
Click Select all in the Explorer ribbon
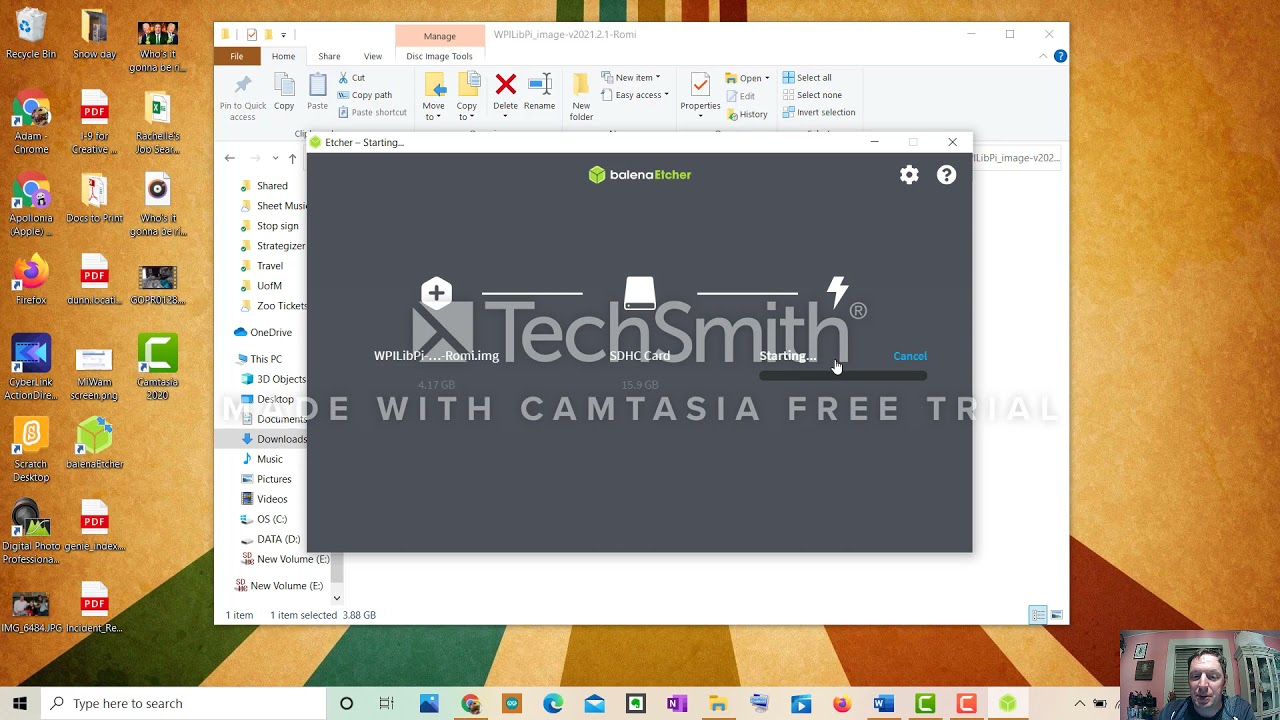coord(807,78)
